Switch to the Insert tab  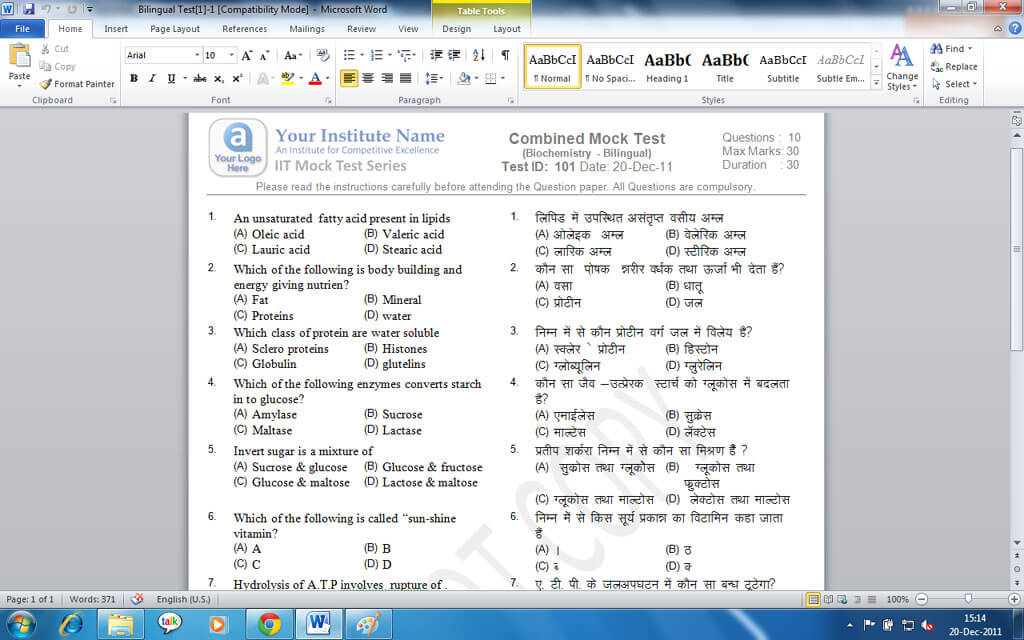coord(116,29)
